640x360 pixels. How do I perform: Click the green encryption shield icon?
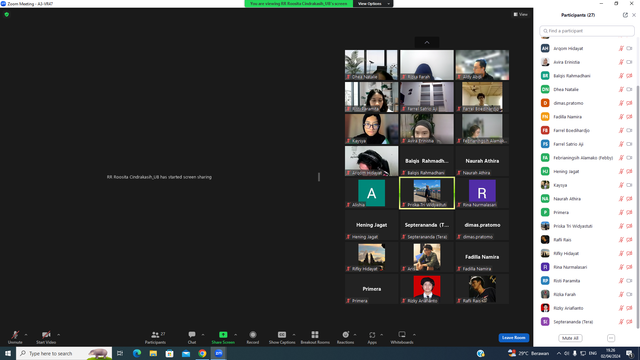[7, 14]
